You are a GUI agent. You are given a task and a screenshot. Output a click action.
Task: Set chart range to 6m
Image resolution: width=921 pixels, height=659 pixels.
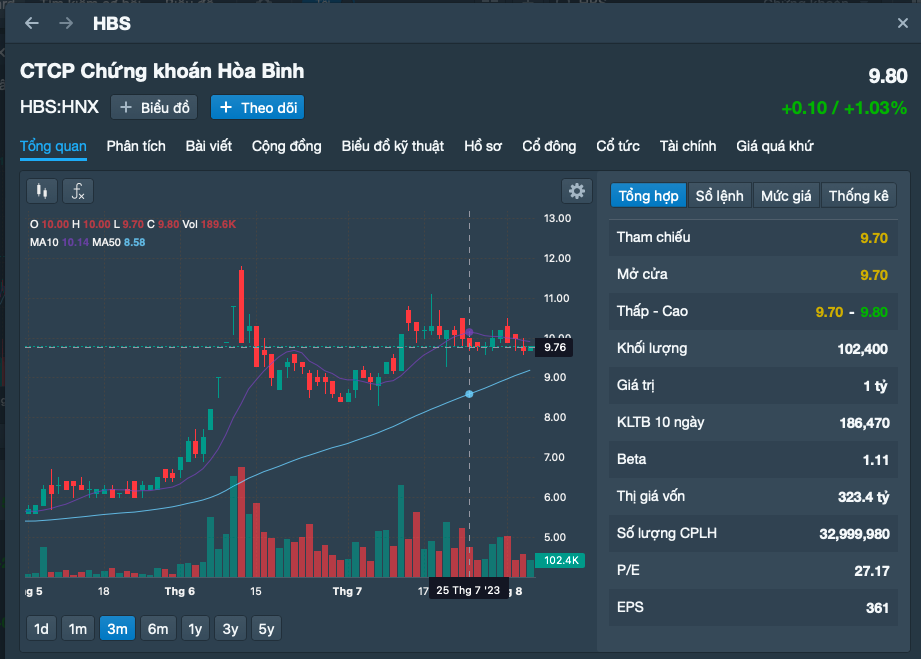coord(158,629)
